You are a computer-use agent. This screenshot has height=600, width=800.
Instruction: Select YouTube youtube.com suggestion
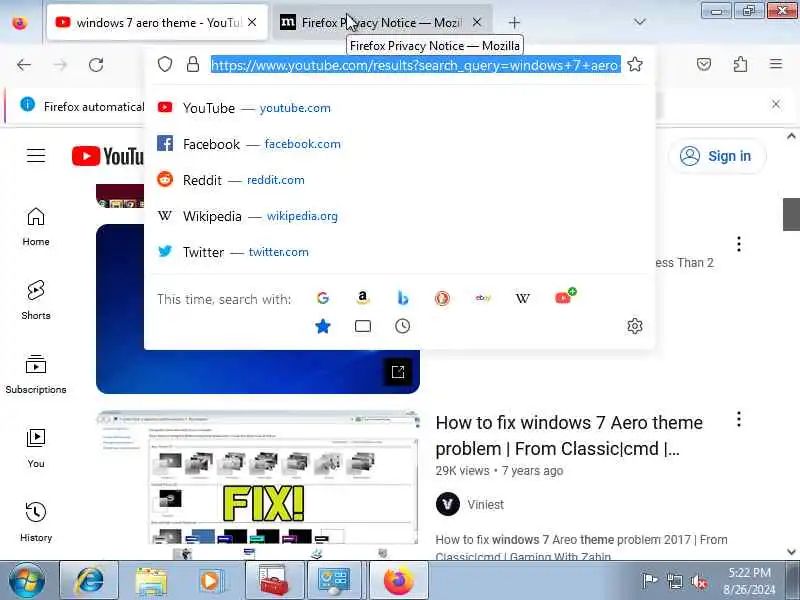(x=399, y=108)
